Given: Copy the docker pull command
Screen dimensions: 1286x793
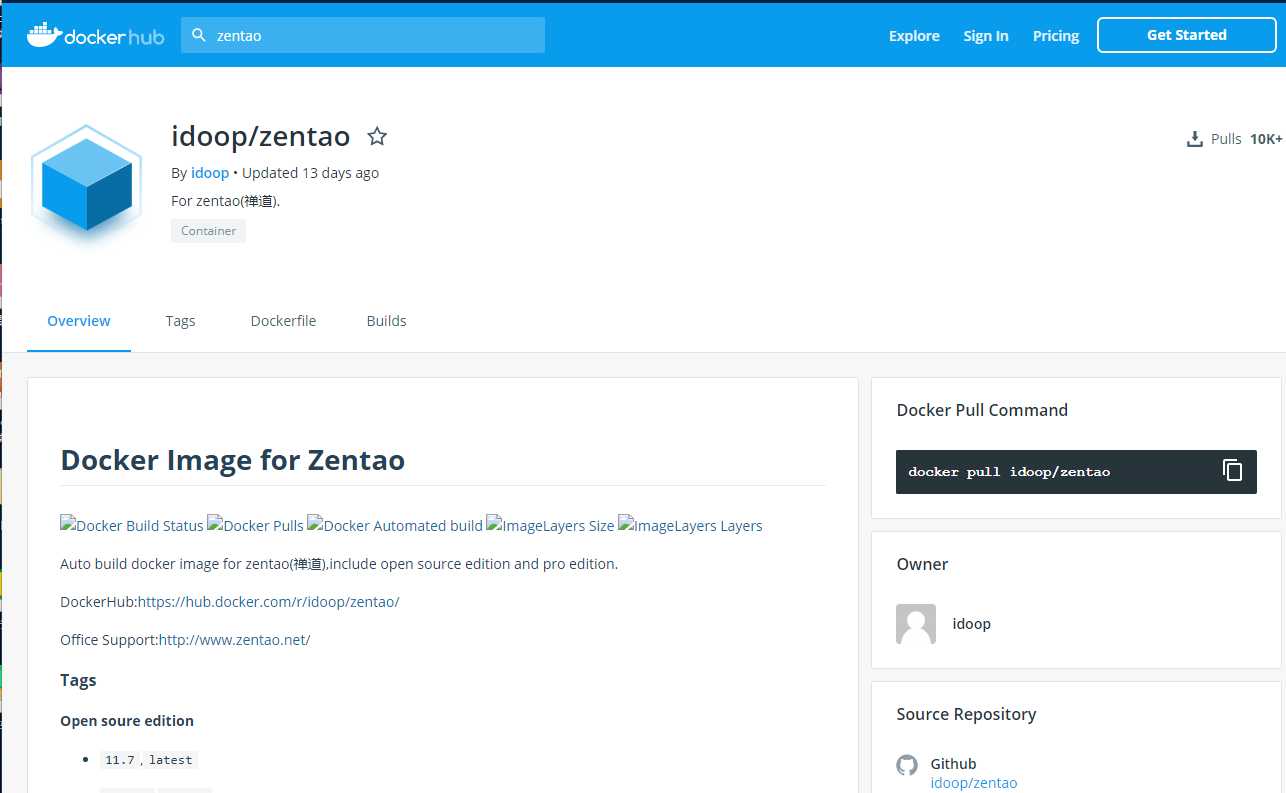Looking at the screenshot, I should (1233, 470).
